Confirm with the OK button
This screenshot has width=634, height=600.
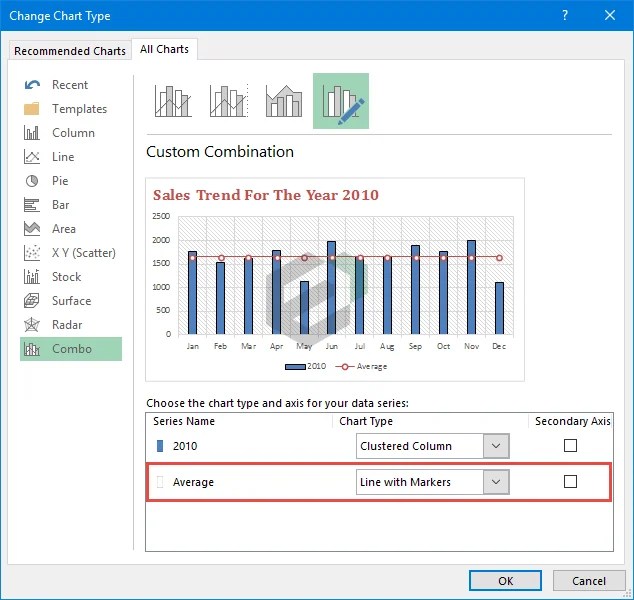click(x=505, y=581)
